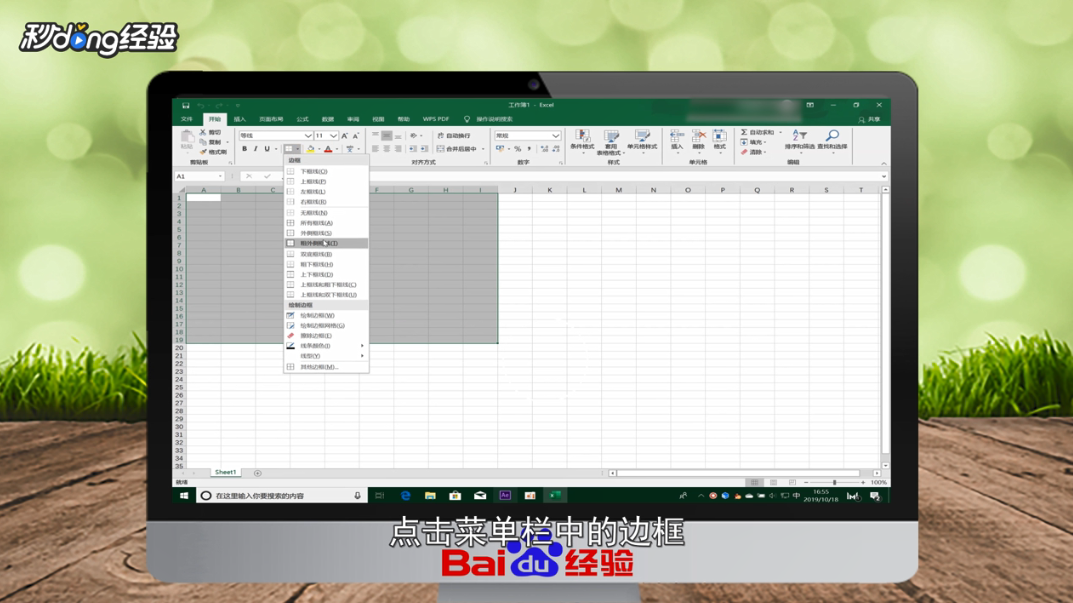Switch to the WPS PDF ribbon tab
This screenshot has width=1073, height=603.
click(x=435, y=119)
